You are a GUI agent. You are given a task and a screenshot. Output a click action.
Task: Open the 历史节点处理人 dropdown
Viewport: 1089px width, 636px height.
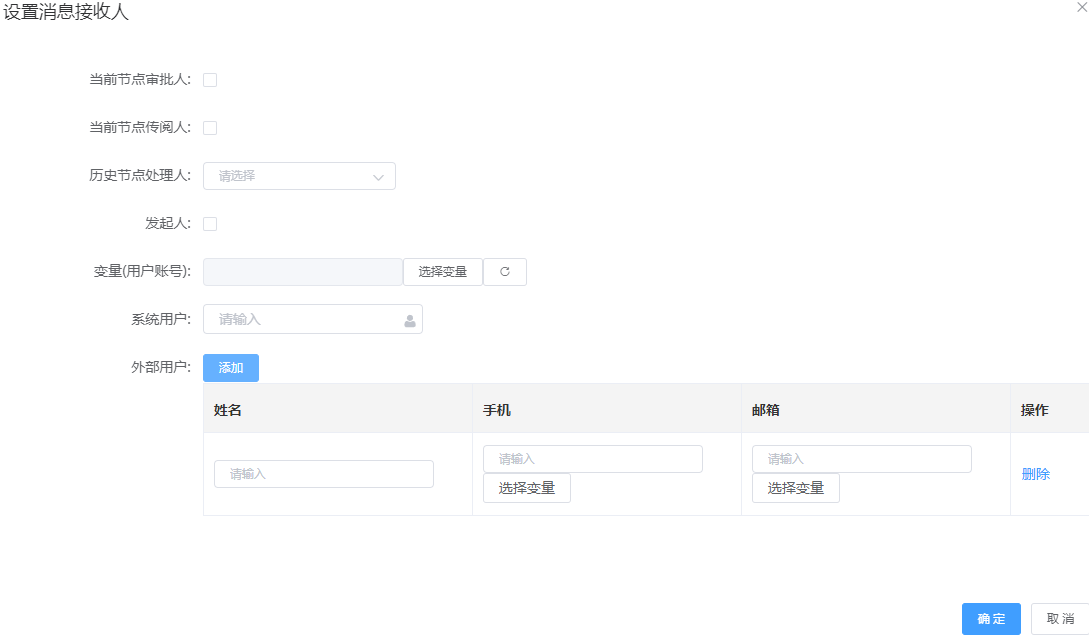290,176
